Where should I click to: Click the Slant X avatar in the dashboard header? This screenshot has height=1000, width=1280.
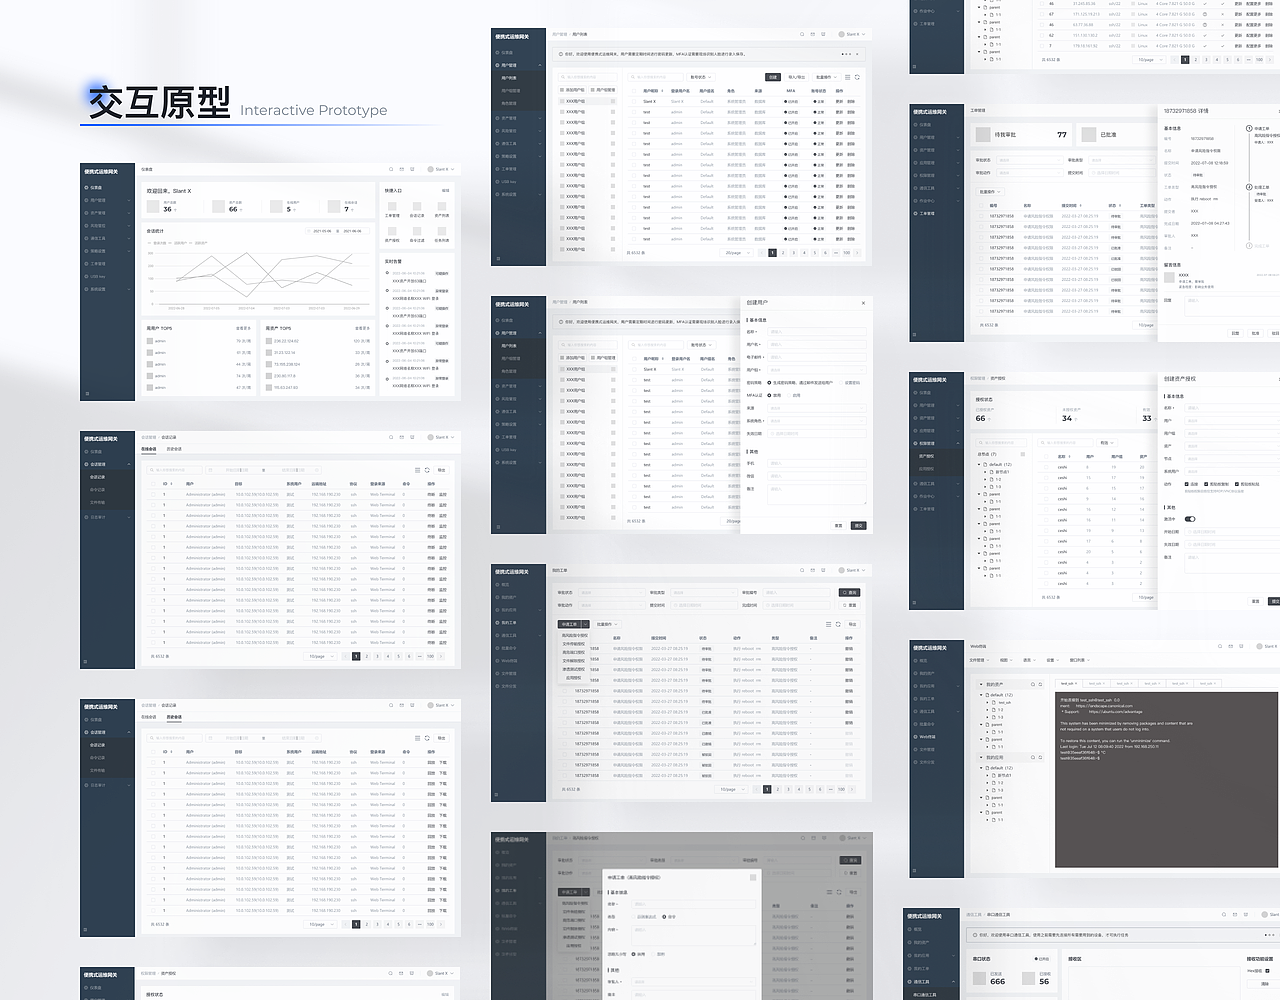point(431,169)
